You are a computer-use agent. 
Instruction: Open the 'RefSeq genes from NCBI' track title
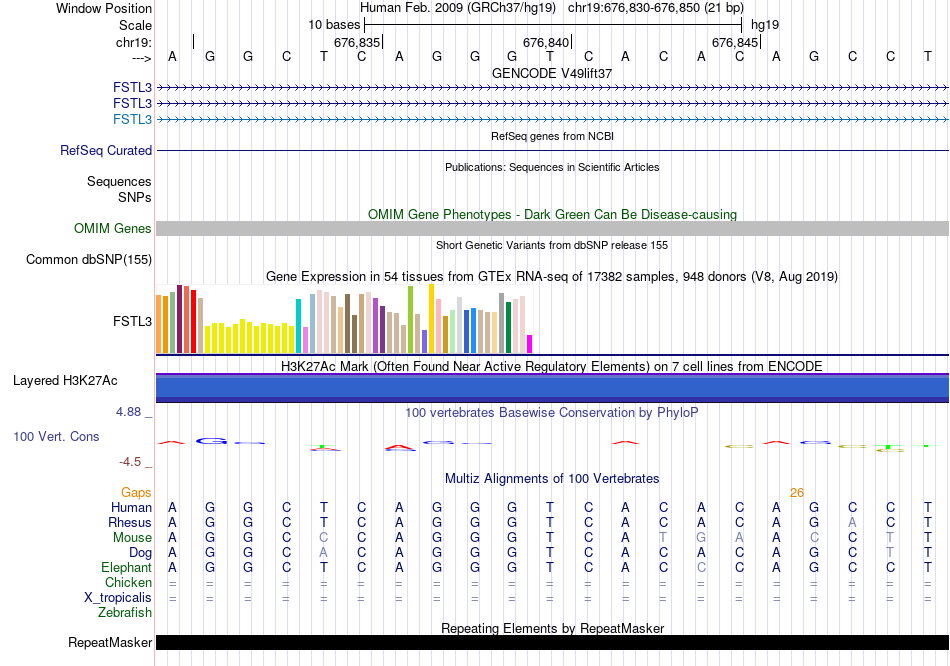(552, 136)
